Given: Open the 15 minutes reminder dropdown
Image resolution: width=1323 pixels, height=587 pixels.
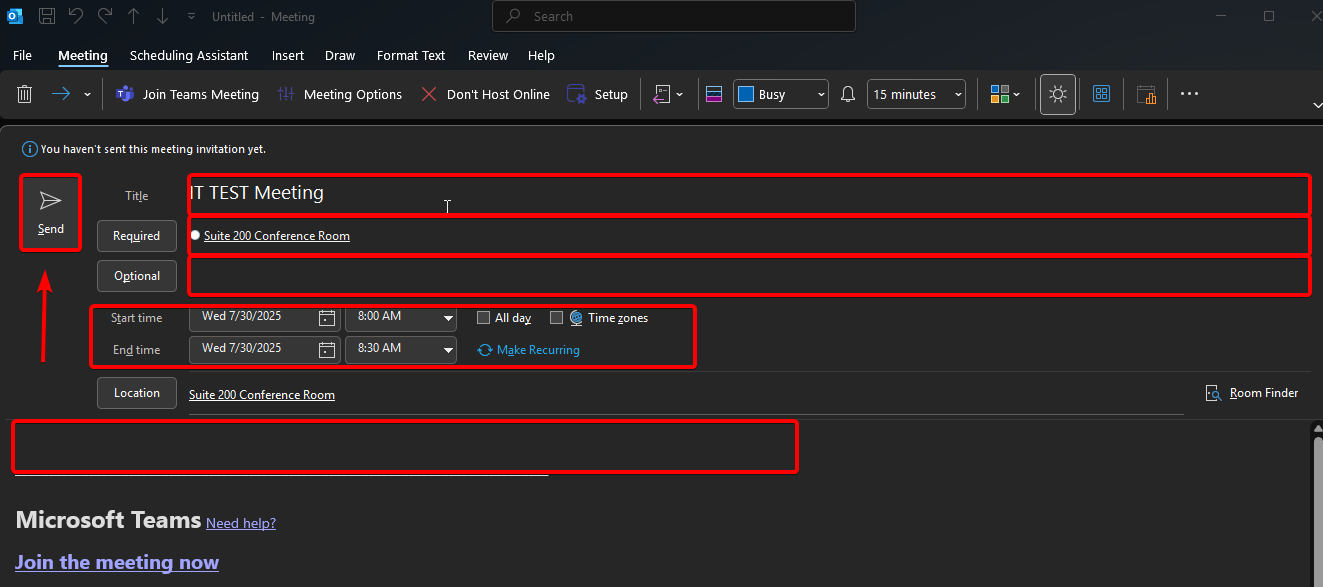Looking at the screenshot, I should pyautogui.click(x=916, y=94).
